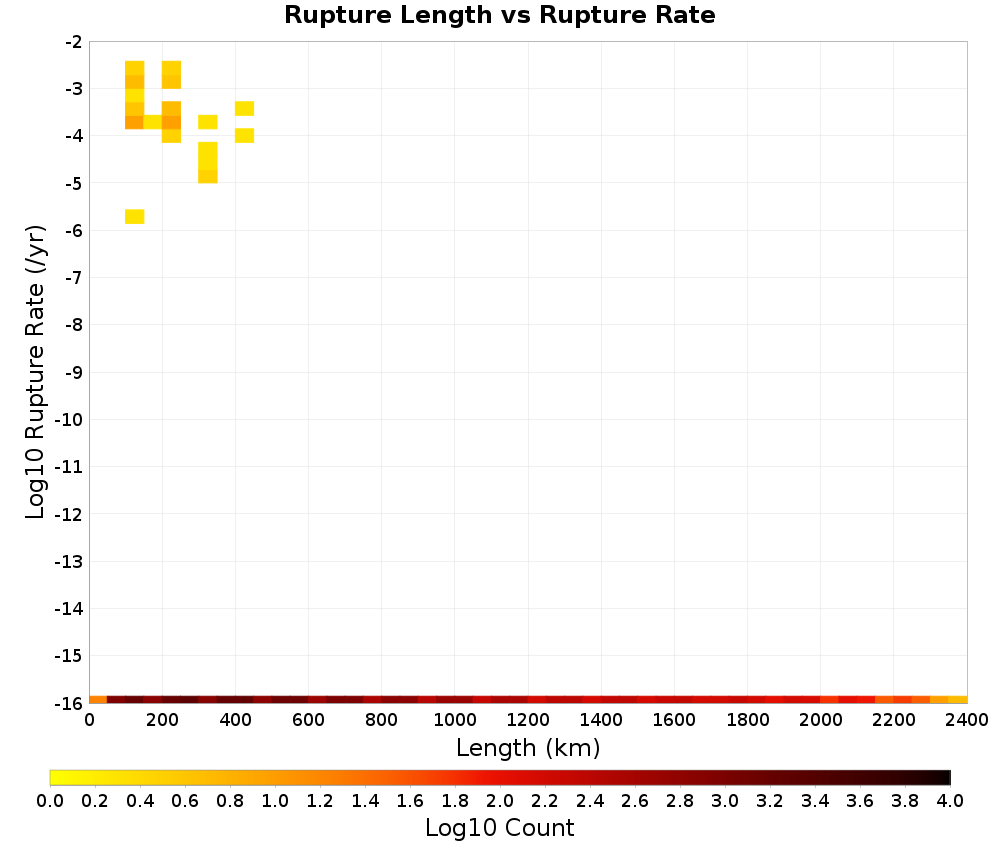Select the x-axis label "Length (km)"

528,747
